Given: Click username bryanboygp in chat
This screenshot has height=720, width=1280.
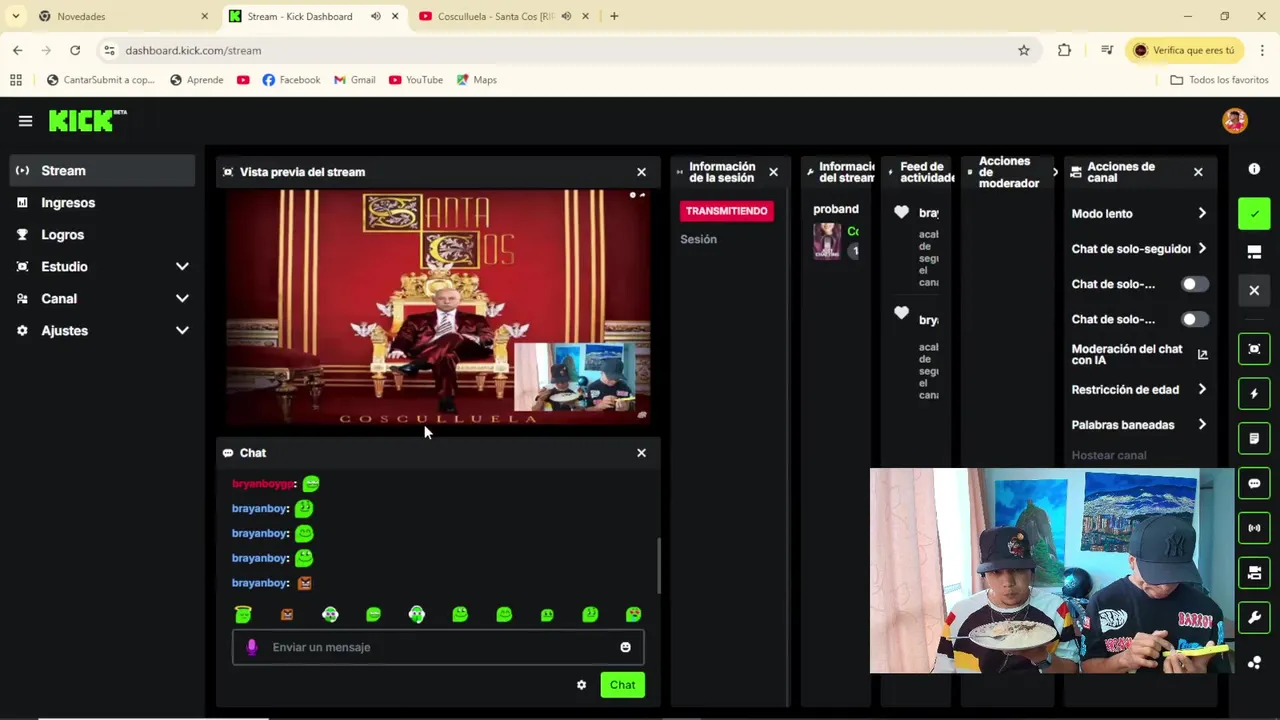Looking at the screenshot, I should click(x=263, y=484).
